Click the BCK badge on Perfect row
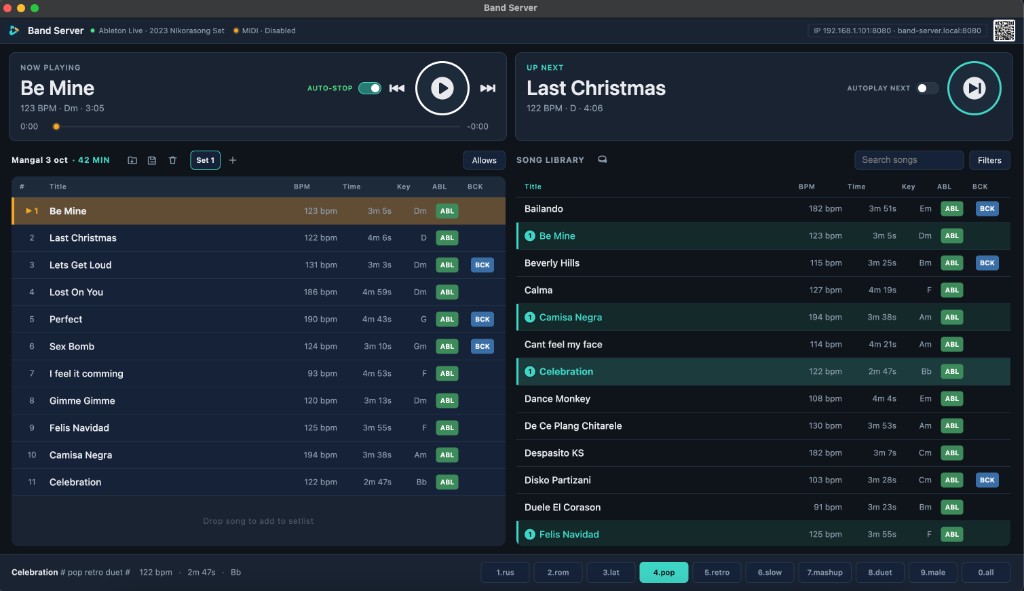The image size is (1024, 591). tap(482, 319)
